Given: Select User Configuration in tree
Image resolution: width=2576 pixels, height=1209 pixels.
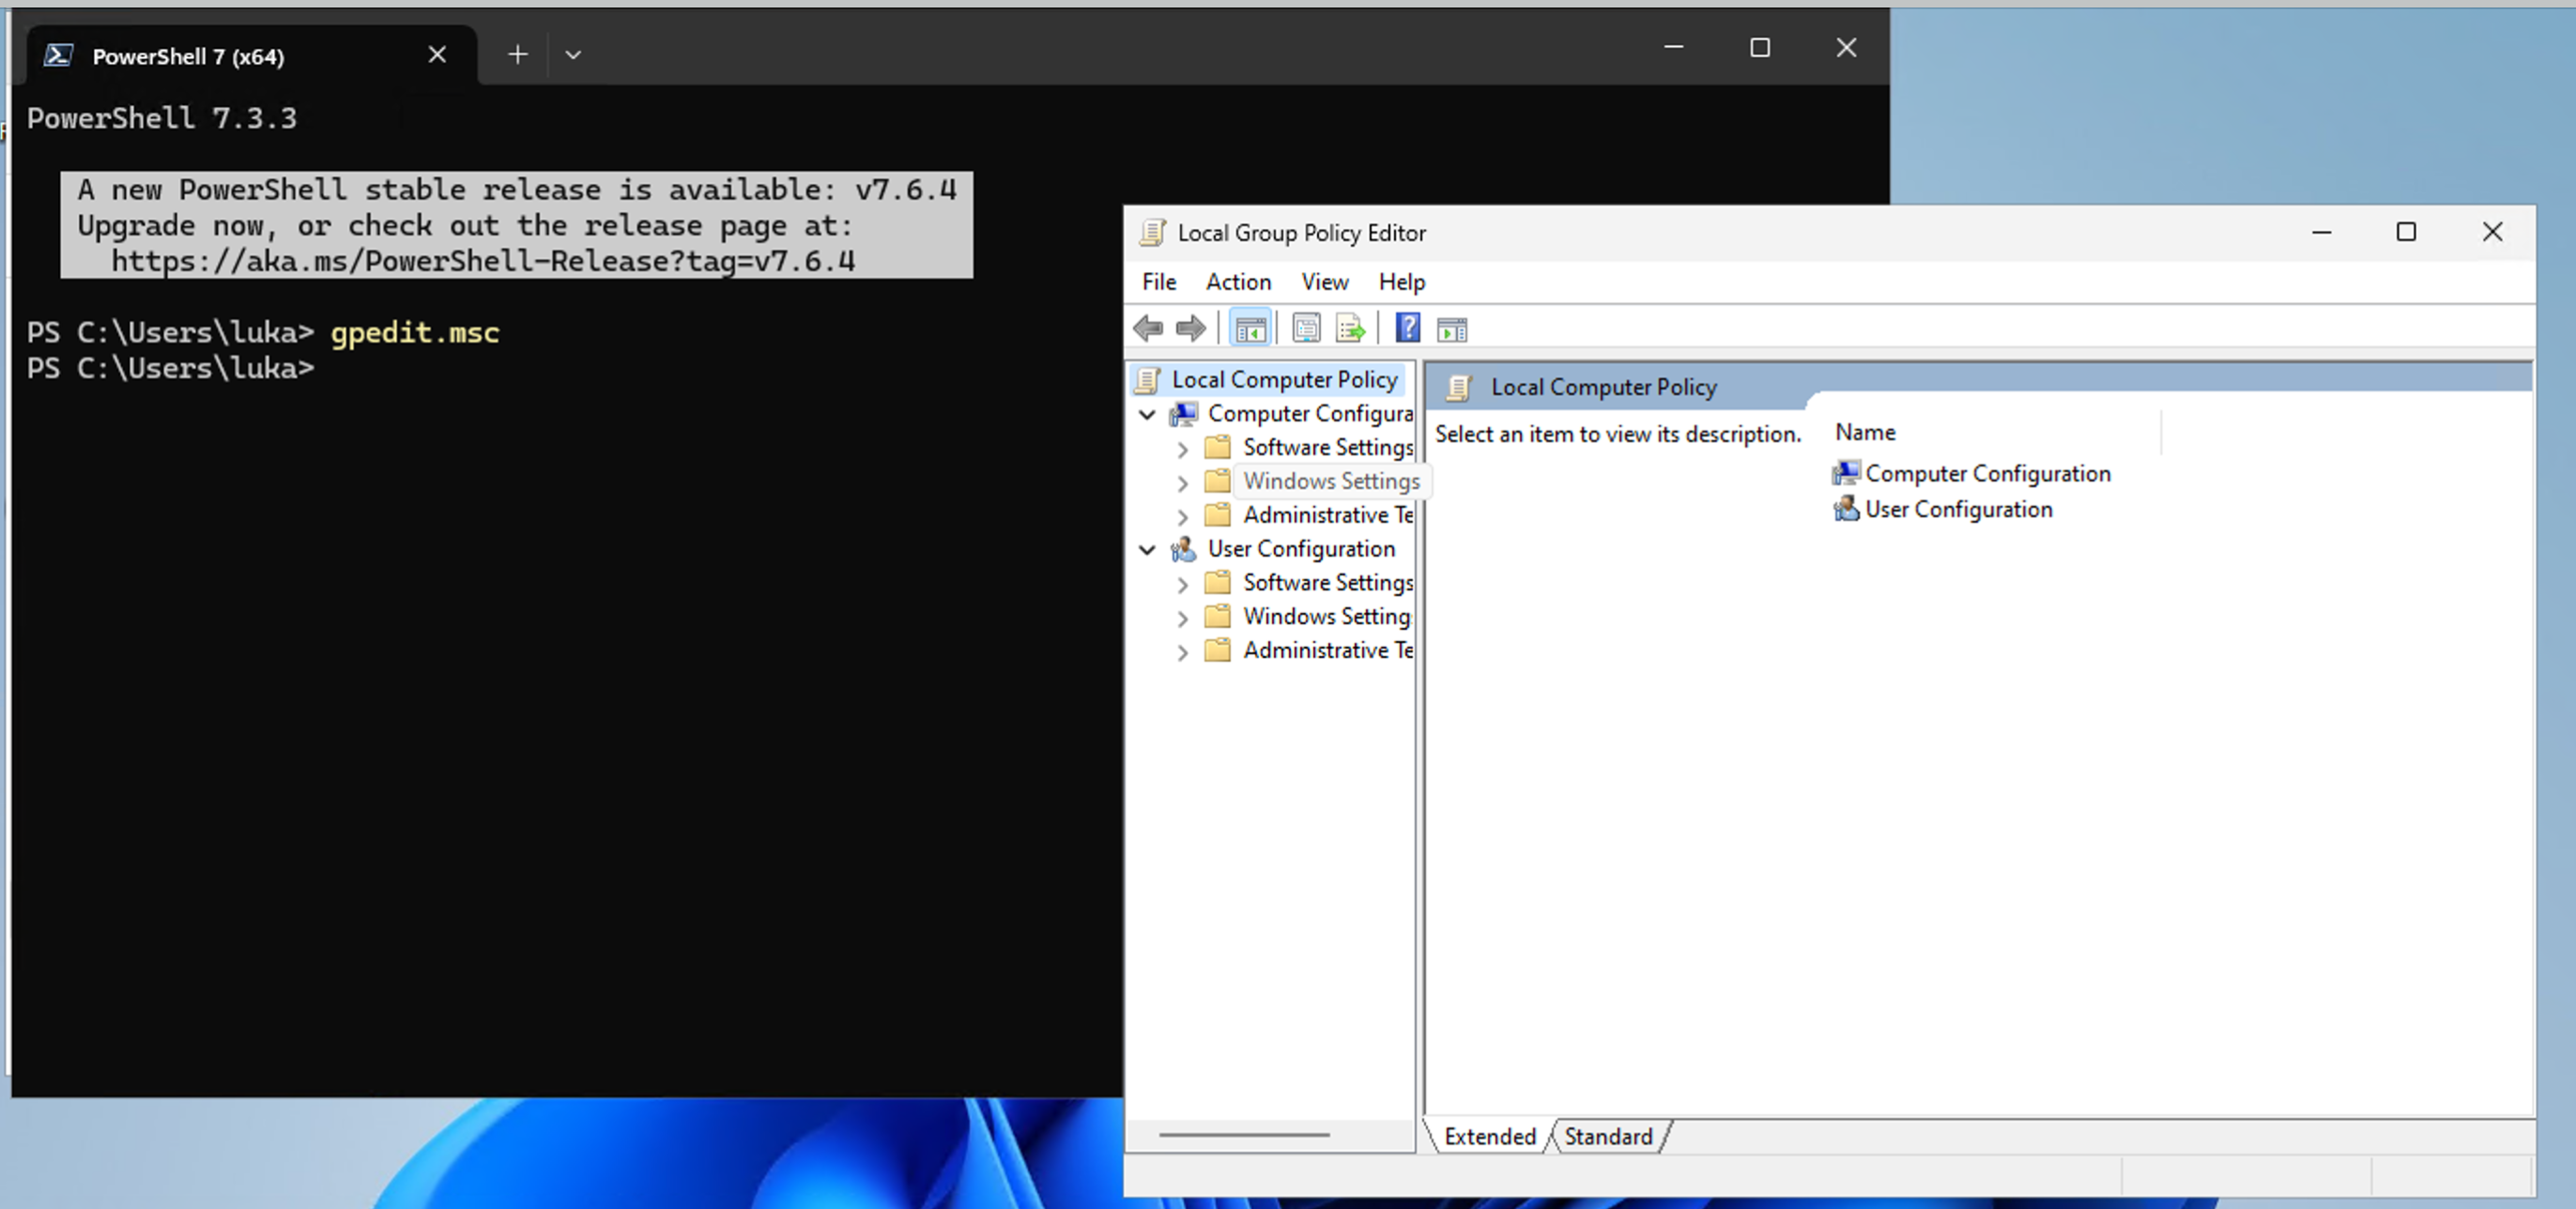Looking at the screenshot, I should point(1301,549).
